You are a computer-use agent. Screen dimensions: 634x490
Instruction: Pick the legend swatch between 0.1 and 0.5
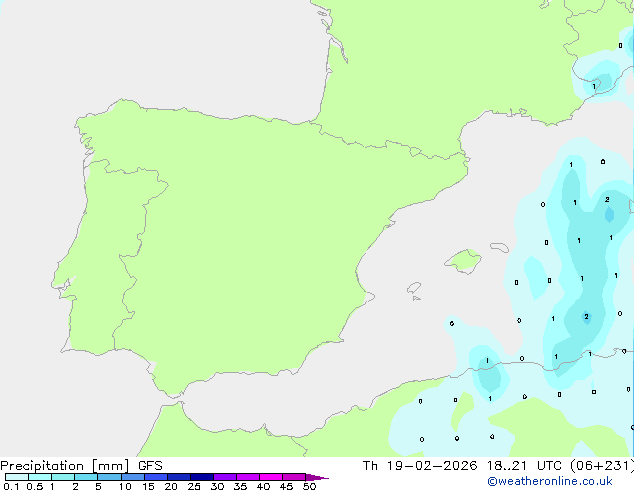(x=17, y=477)
